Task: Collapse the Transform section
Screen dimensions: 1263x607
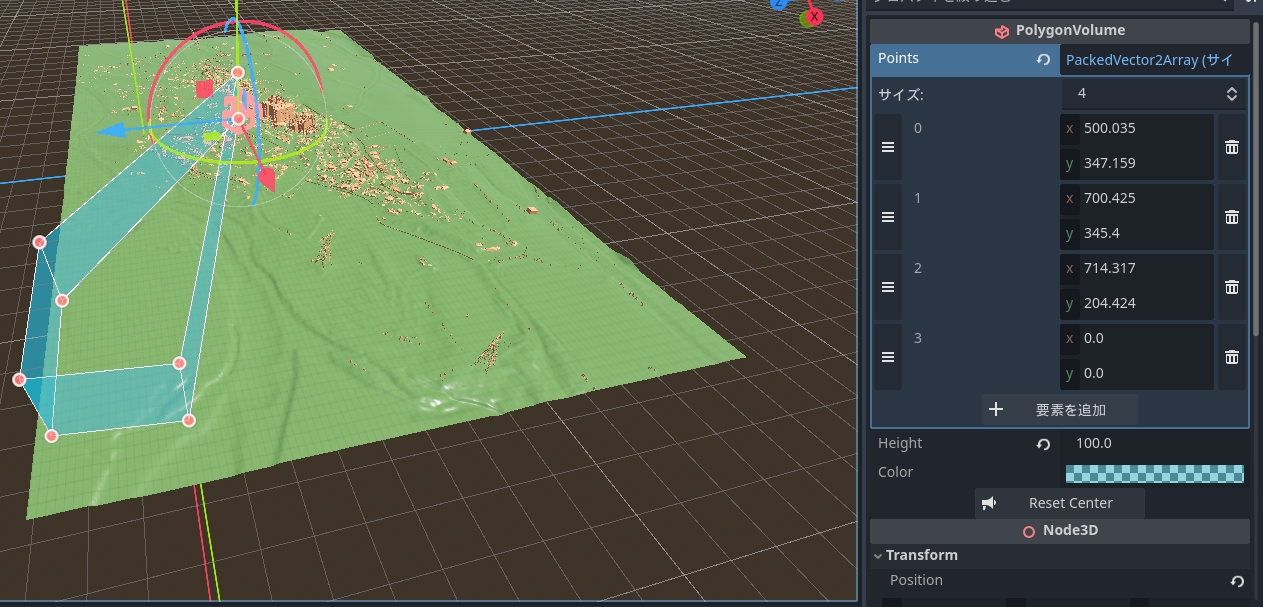Action: pos(878,556)
